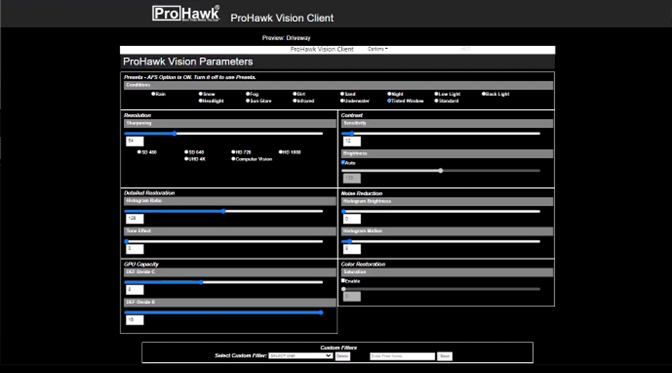Click the DEF Divide C value field
Viewport: 672px width, 373px height.
135,289
